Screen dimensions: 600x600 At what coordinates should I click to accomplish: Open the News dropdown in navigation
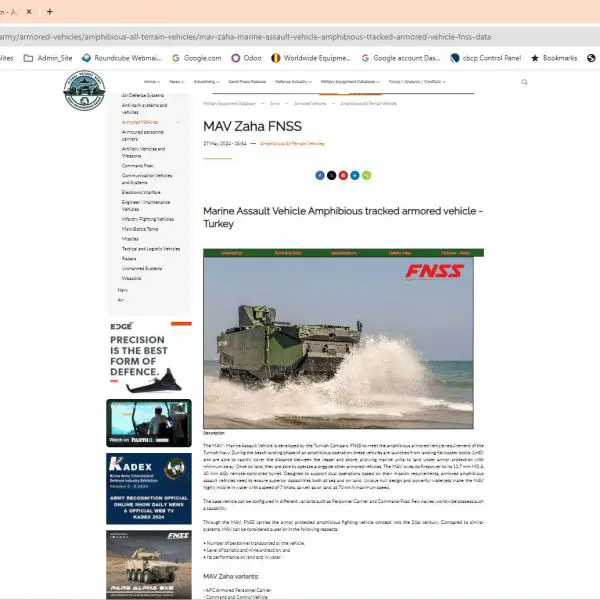tap(176, 82)
